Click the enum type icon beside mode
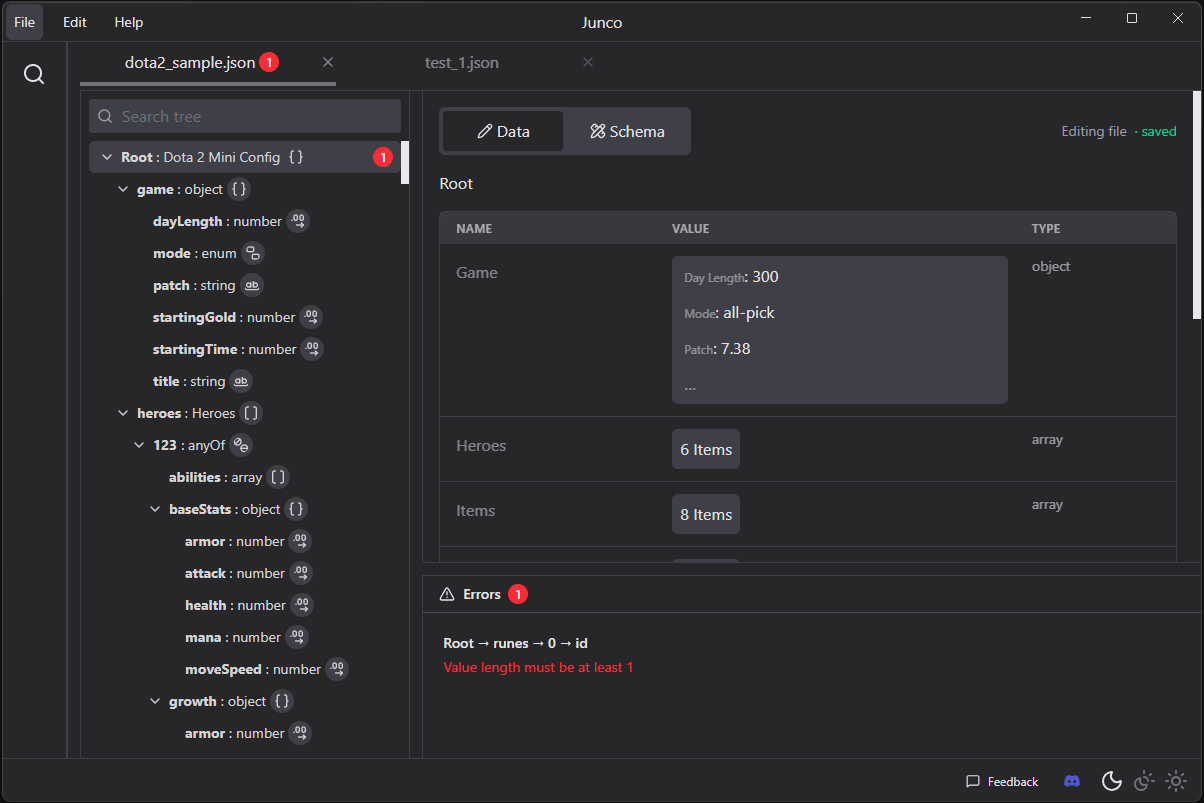 point(253,253)
